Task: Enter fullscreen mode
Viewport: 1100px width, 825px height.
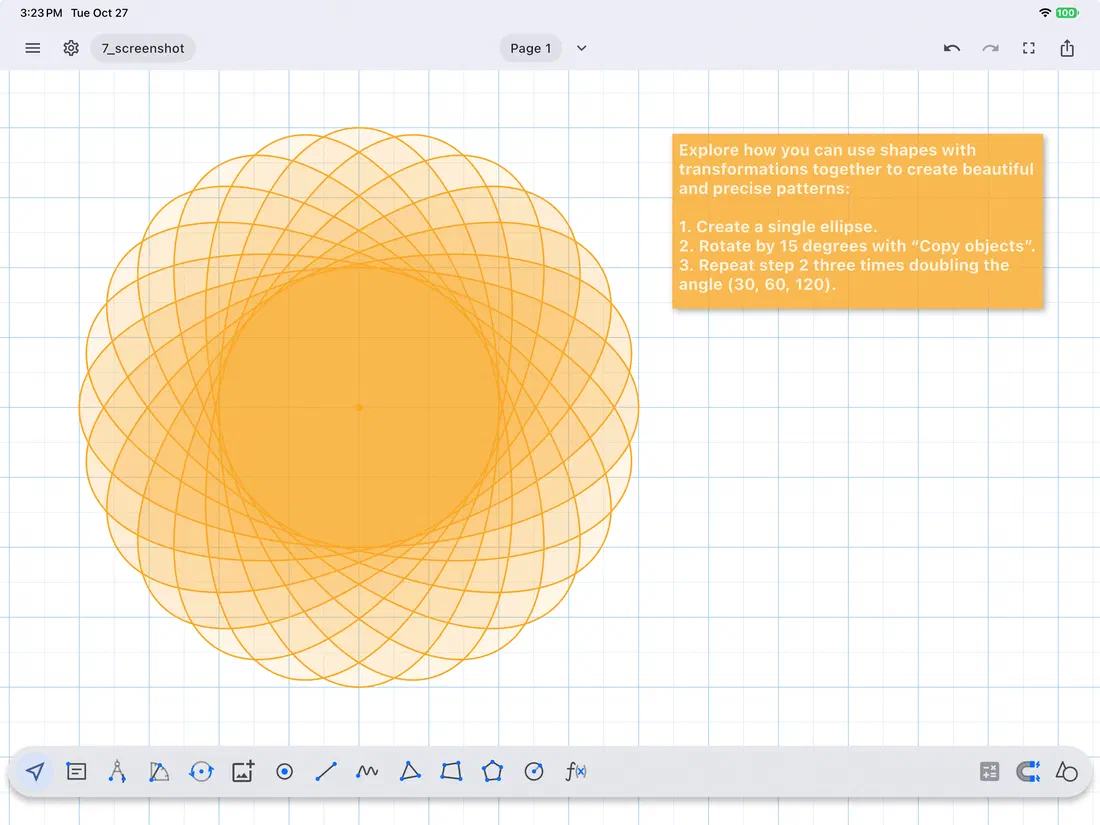Action: [1028, 48]
